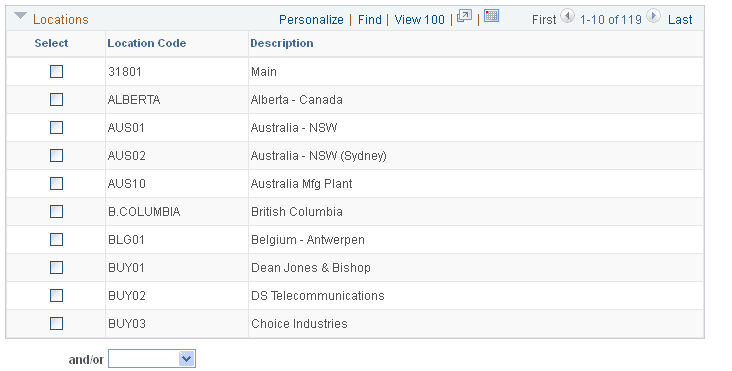Click Dean Jones & Bishop description
Screen dimensions: 732x371
click(310, 268)
